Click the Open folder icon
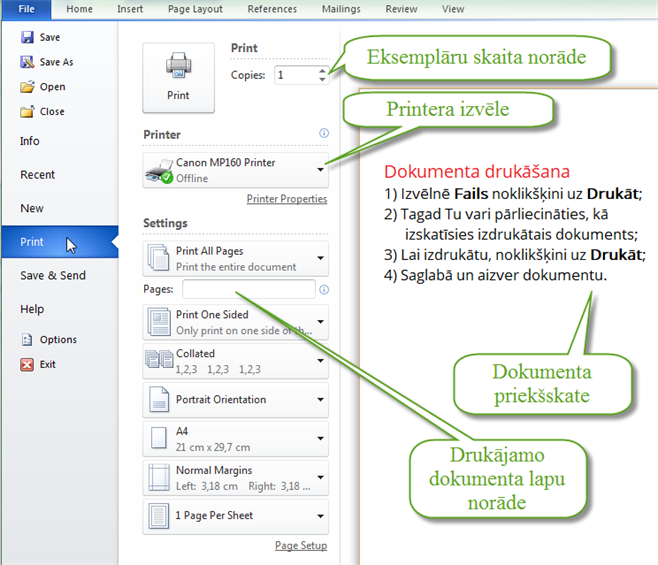The width and height of the screenshot is (658, 565). pos(27,87)
